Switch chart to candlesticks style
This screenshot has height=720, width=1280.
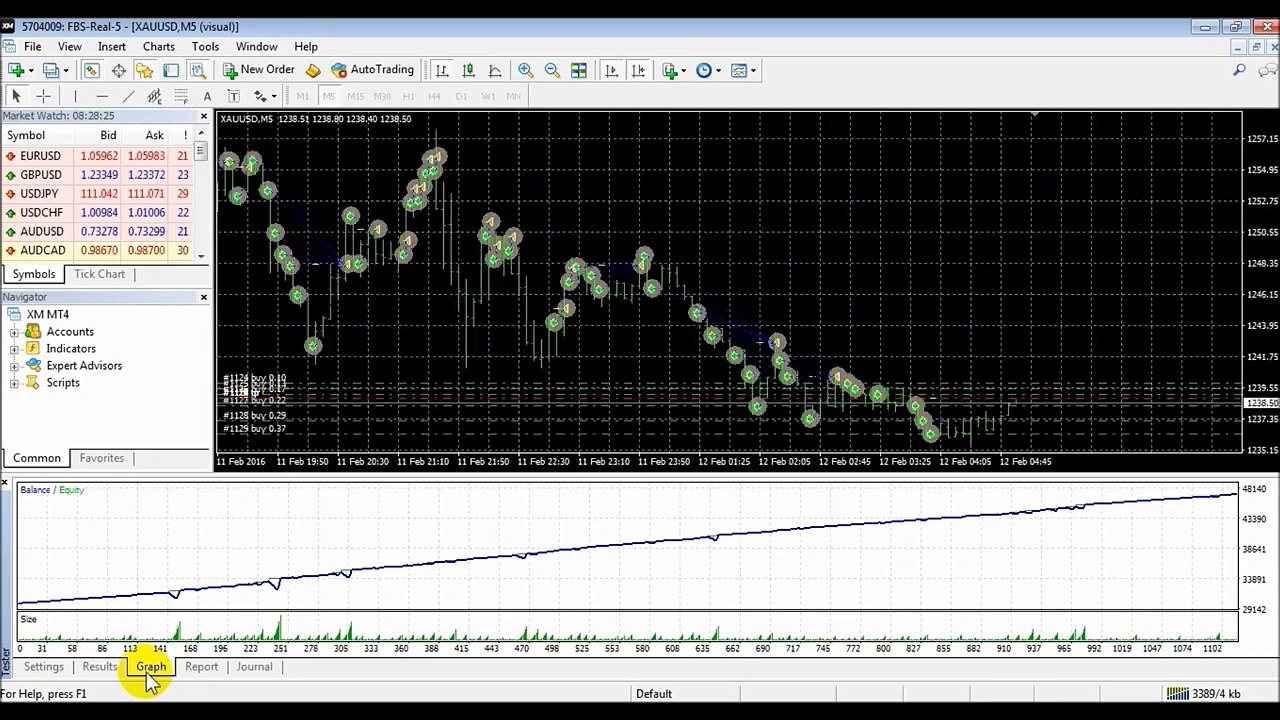[x=468, y=70]
